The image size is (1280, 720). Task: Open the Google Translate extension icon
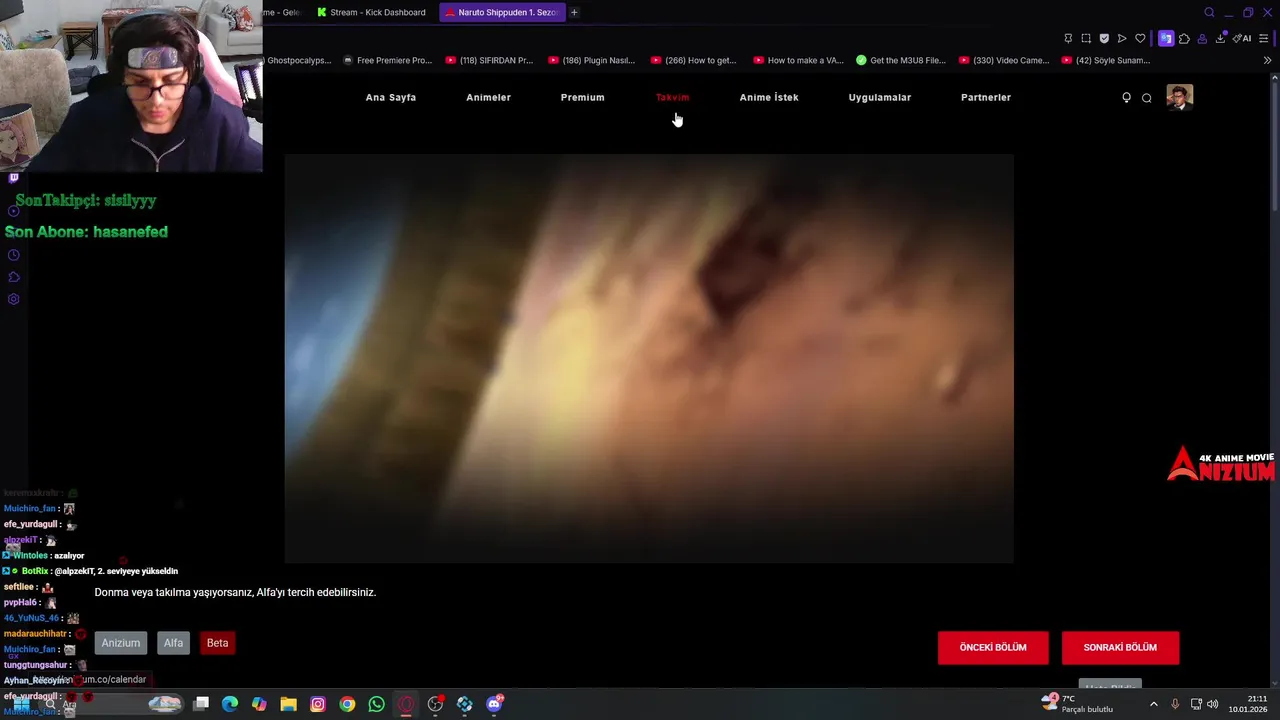point(1166,39)
